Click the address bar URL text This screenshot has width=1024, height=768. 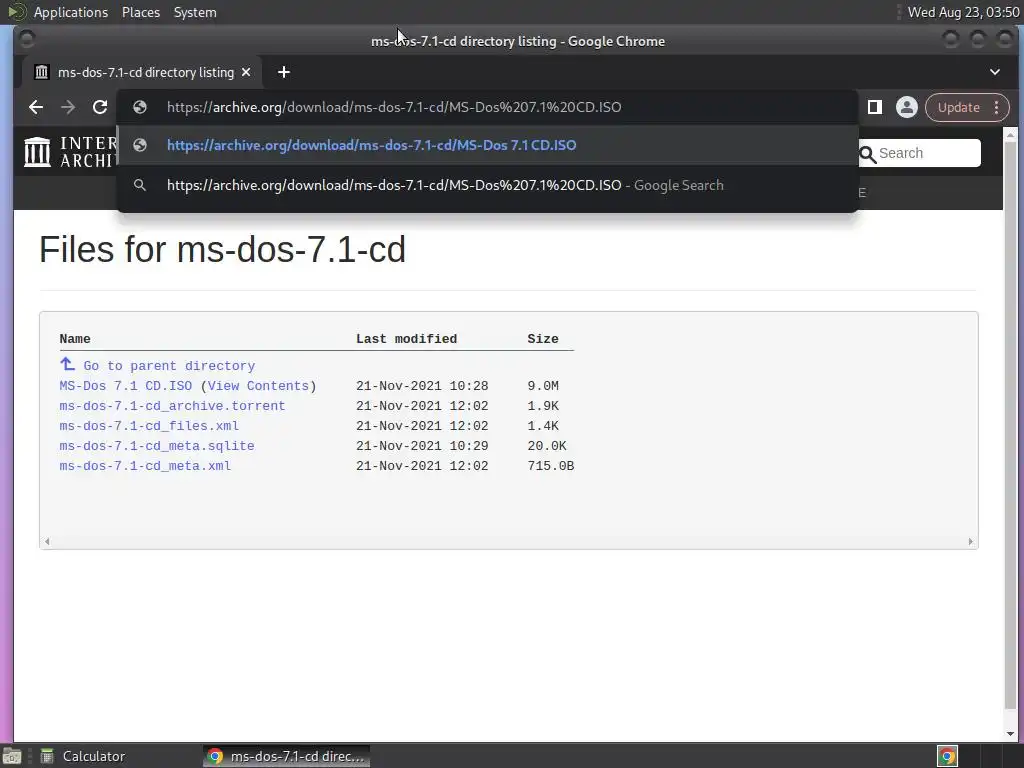pyautogui.click(x=394, y=107)
